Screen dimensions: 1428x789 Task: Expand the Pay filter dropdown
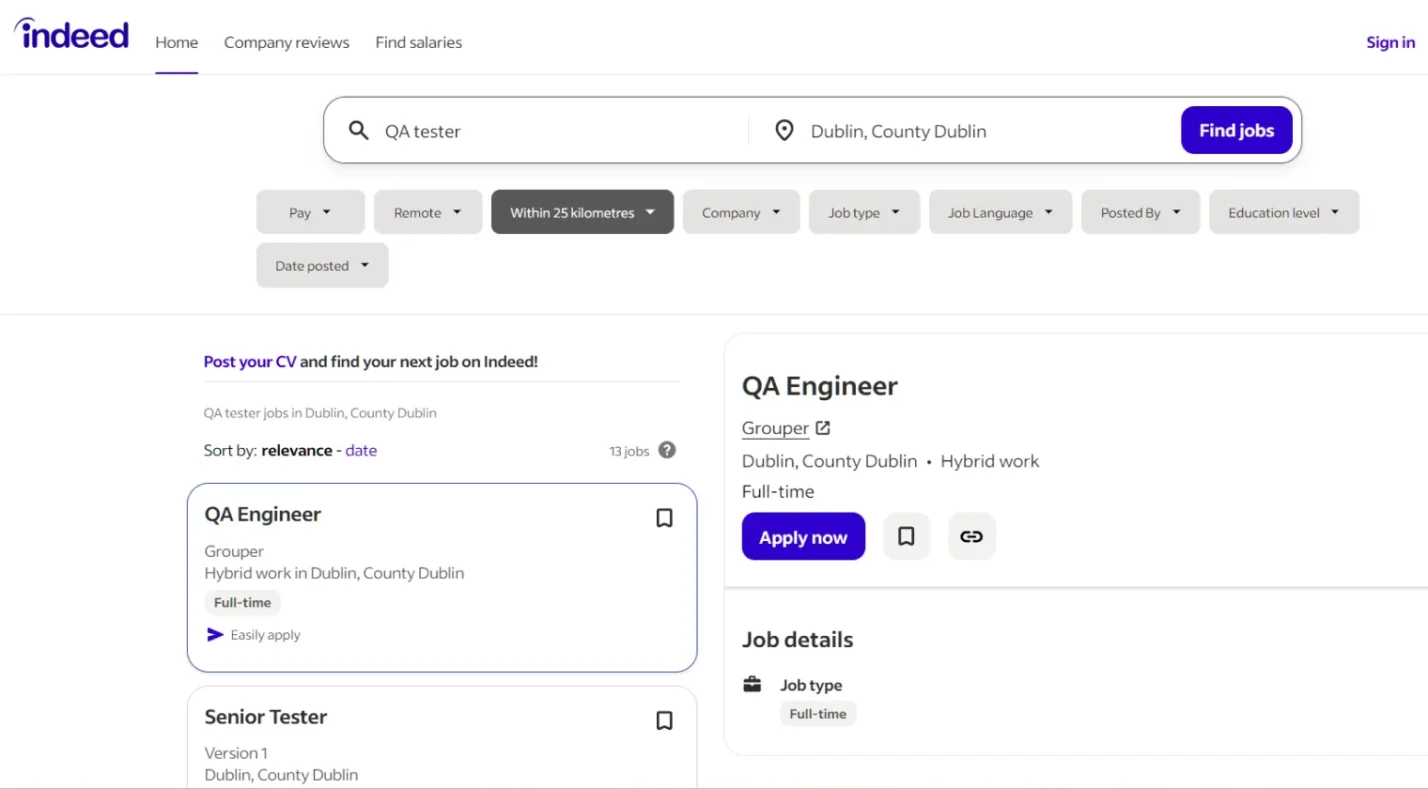click(x=310, y=213)
